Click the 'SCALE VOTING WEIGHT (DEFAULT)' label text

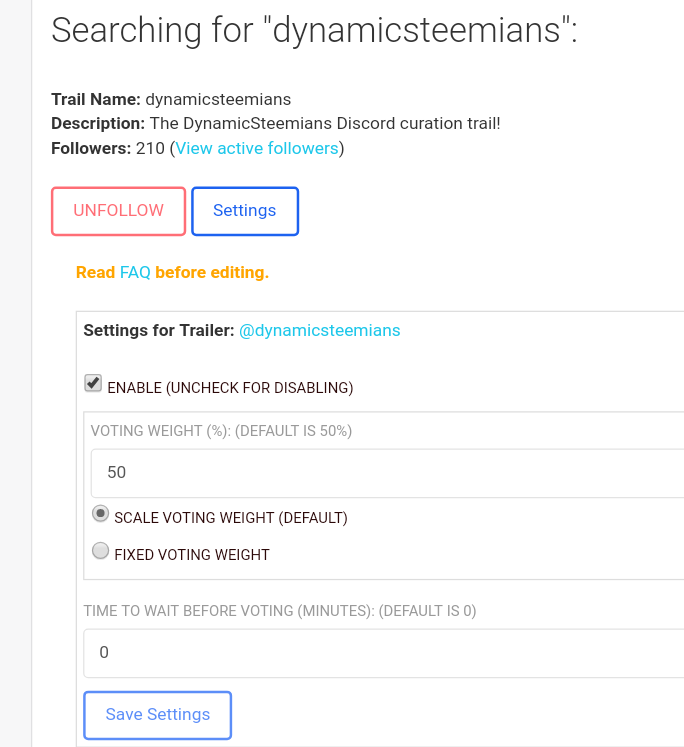[x=231, y=518]
